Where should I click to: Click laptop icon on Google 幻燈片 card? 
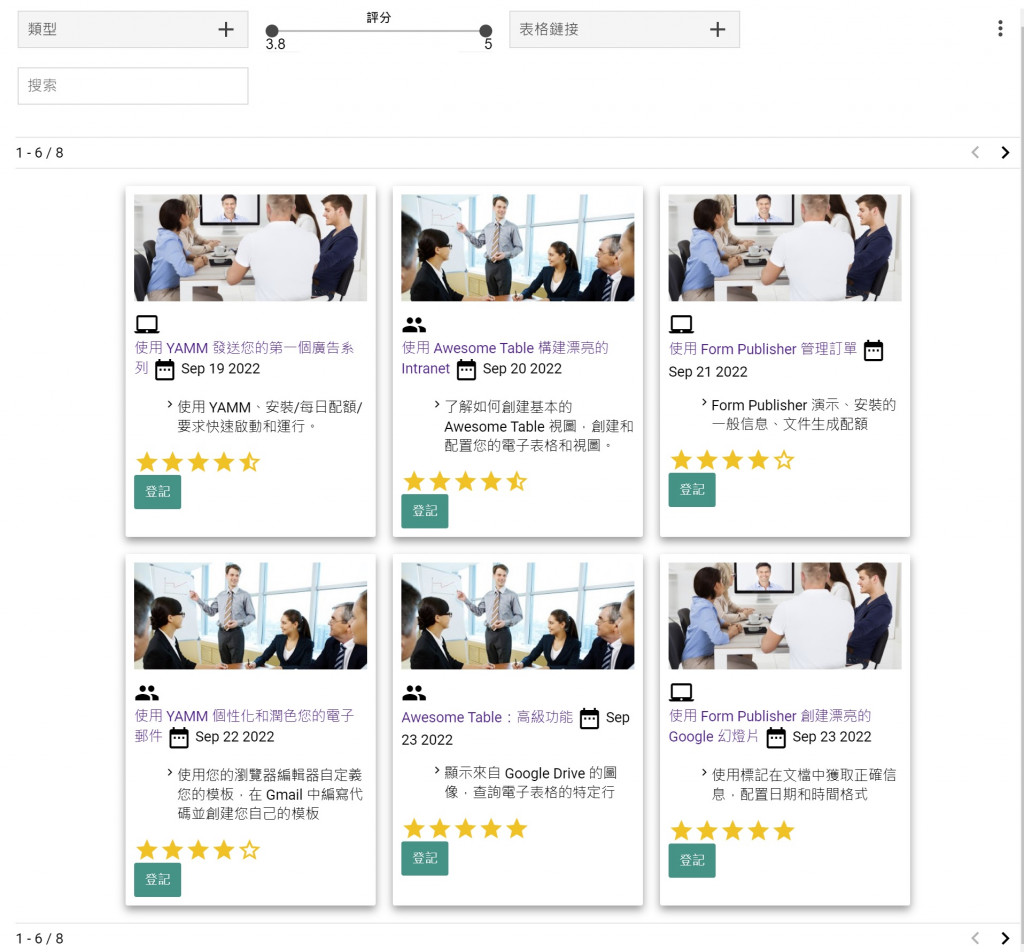click(x=681, y=692)
